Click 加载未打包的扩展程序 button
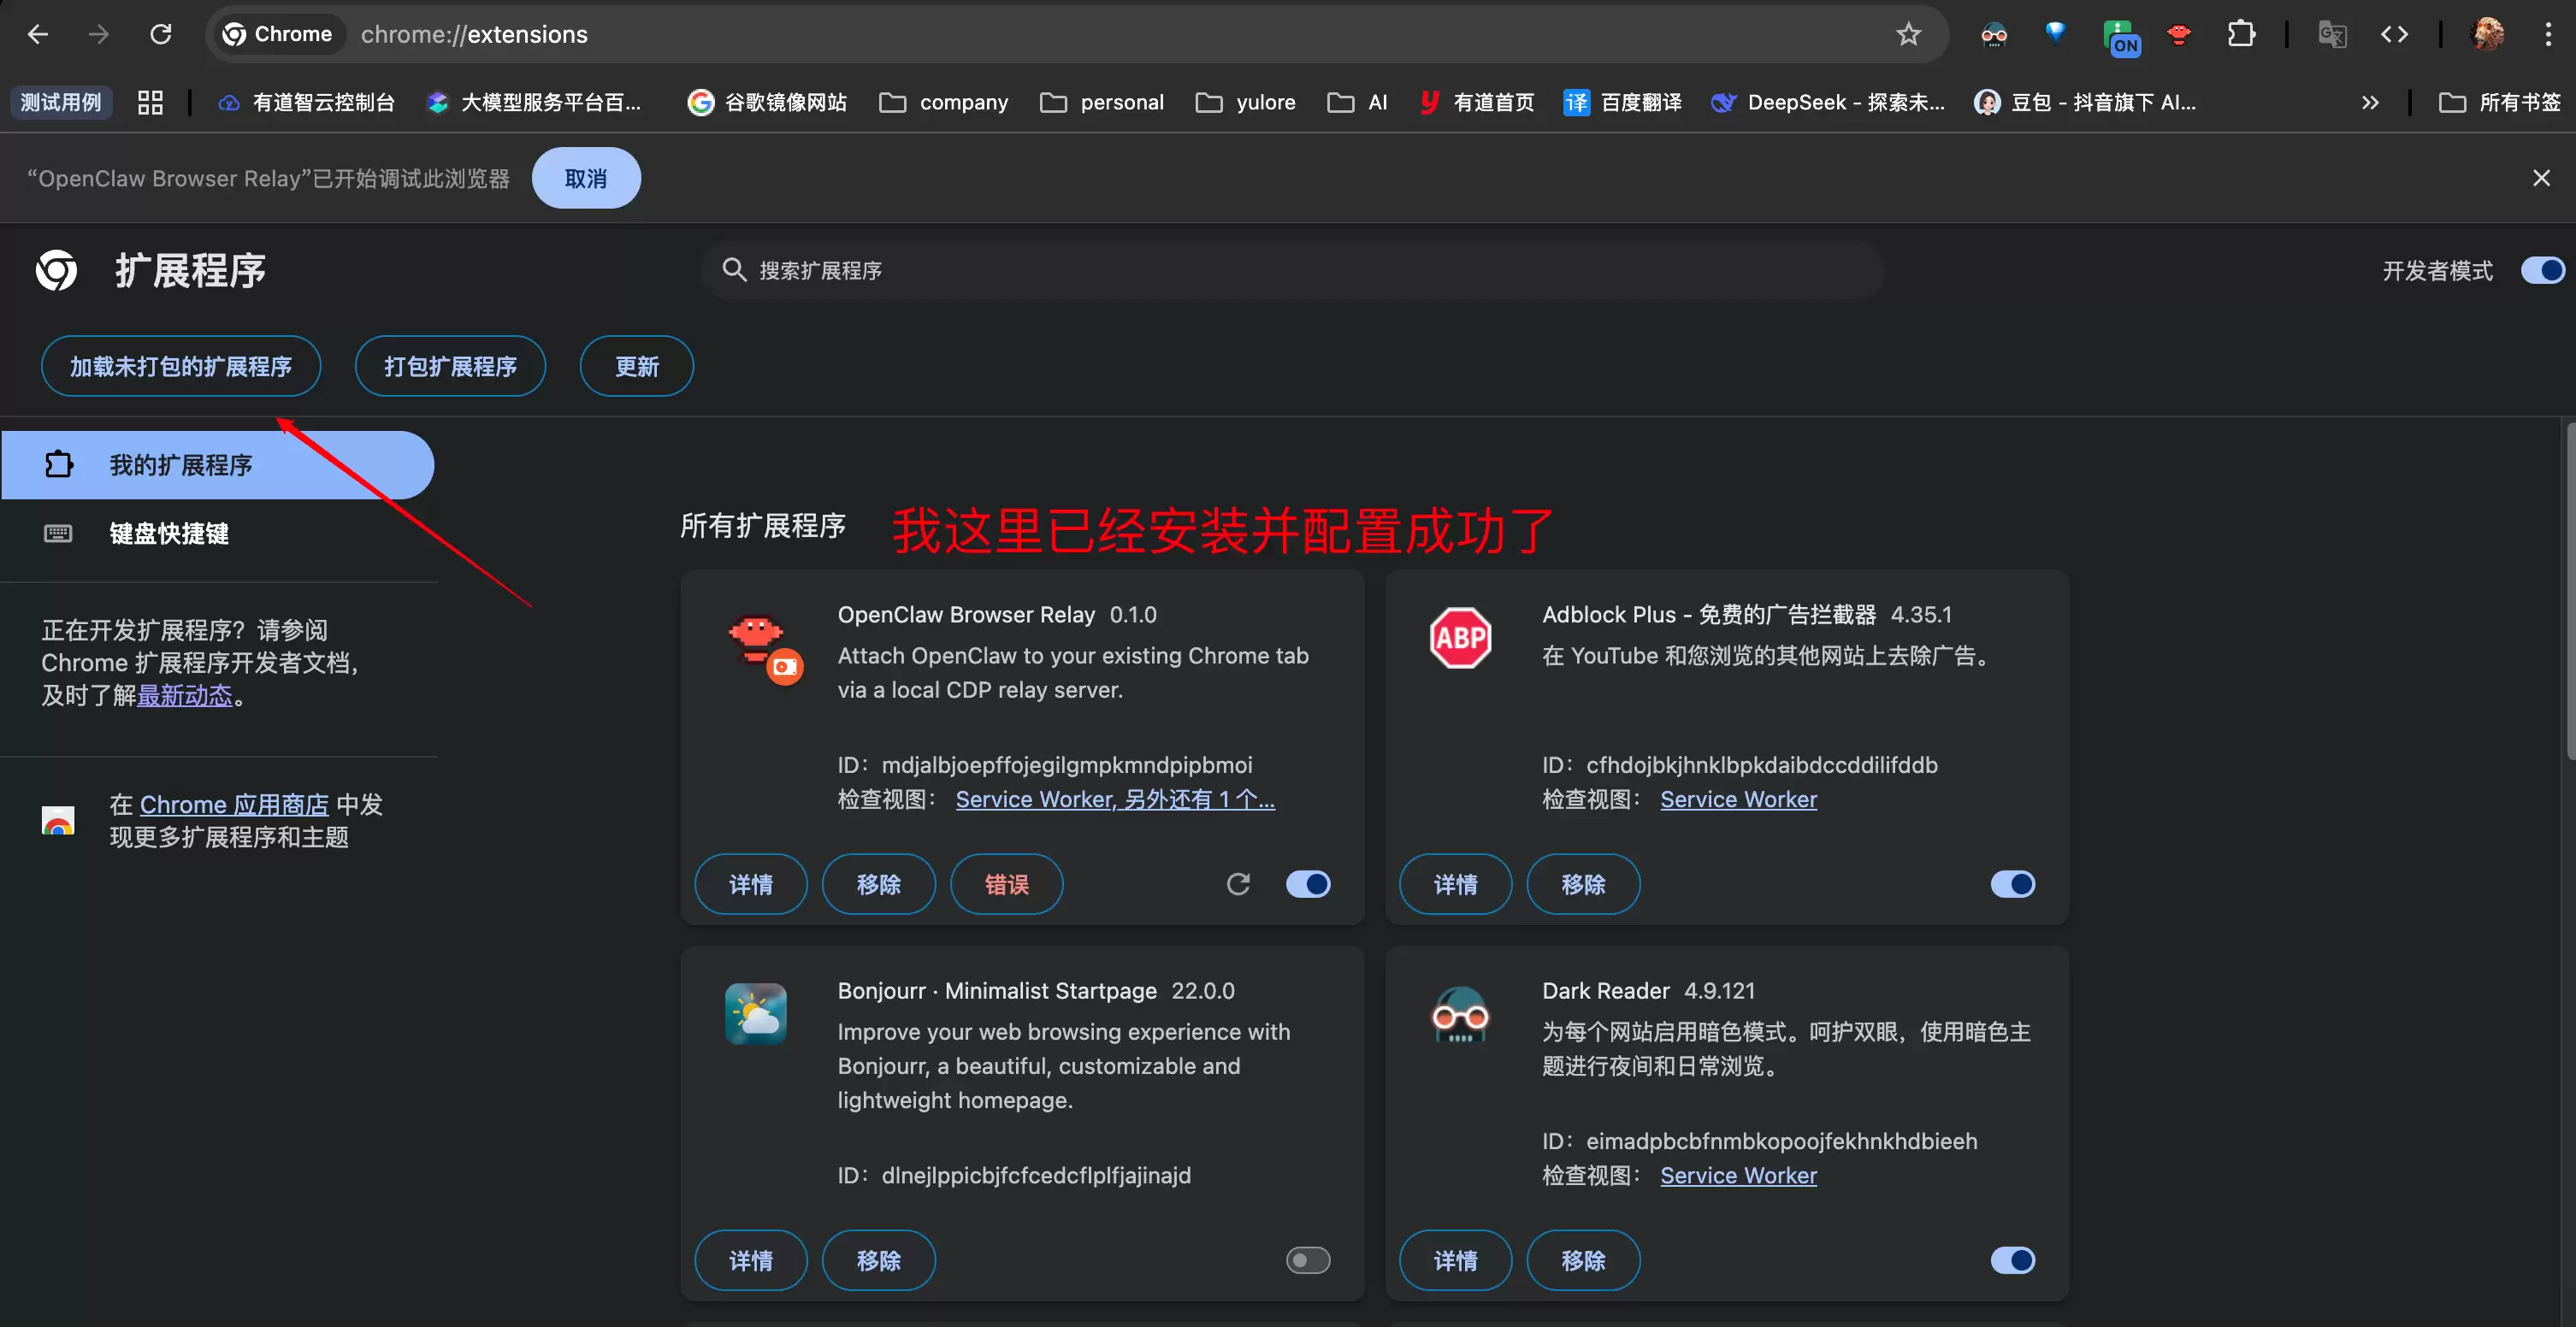2576x1327 pixels. click(x=181, y=366)
